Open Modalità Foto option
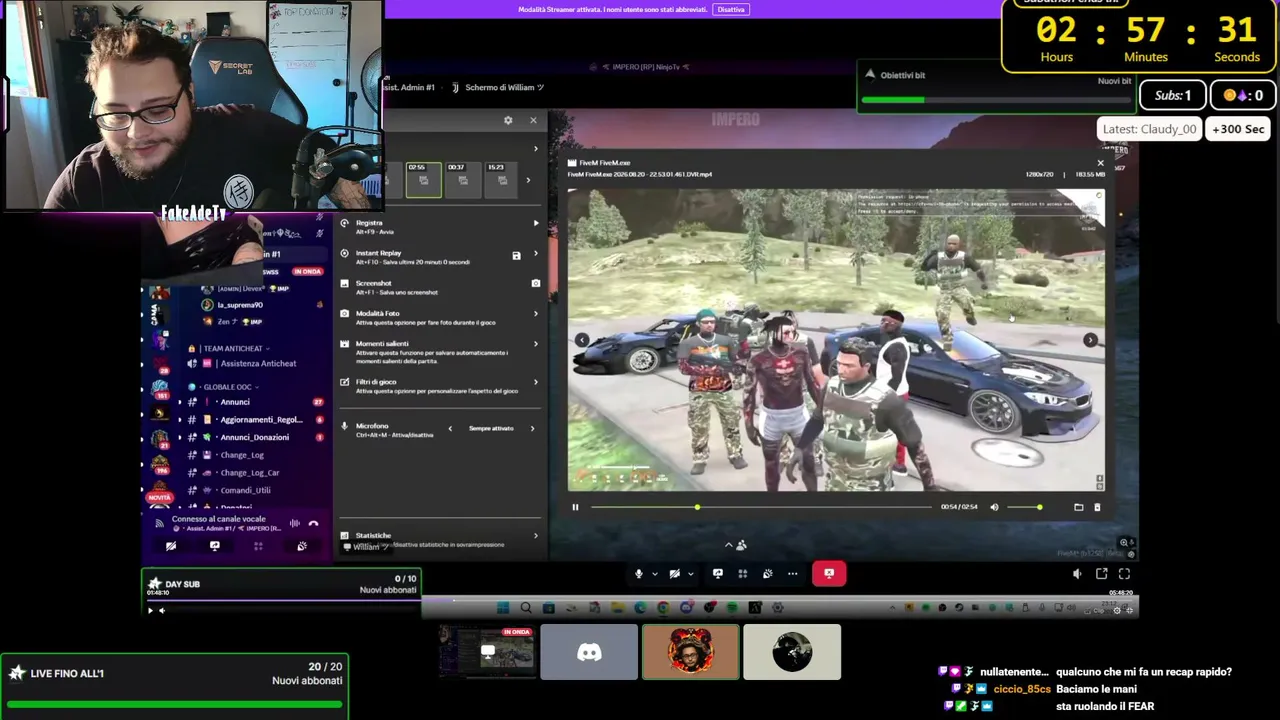This screenshot has height=720, width=1280. point(439,317)
